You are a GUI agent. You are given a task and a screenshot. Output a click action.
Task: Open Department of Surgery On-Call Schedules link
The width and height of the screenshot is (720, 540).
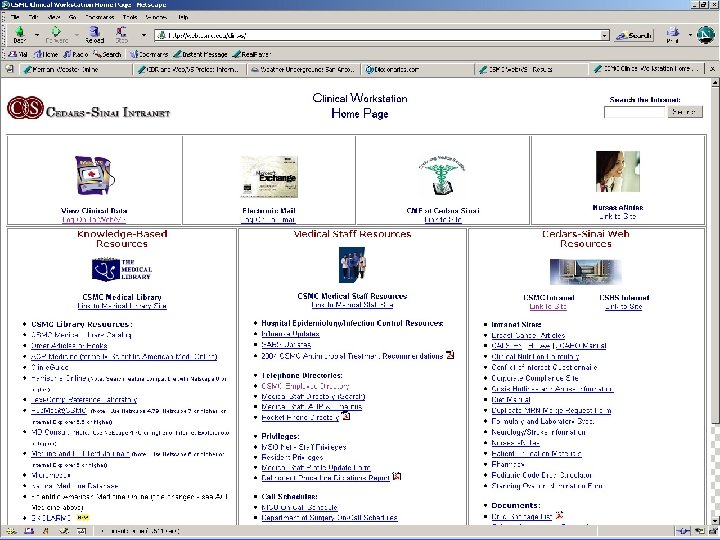point(329,518)
